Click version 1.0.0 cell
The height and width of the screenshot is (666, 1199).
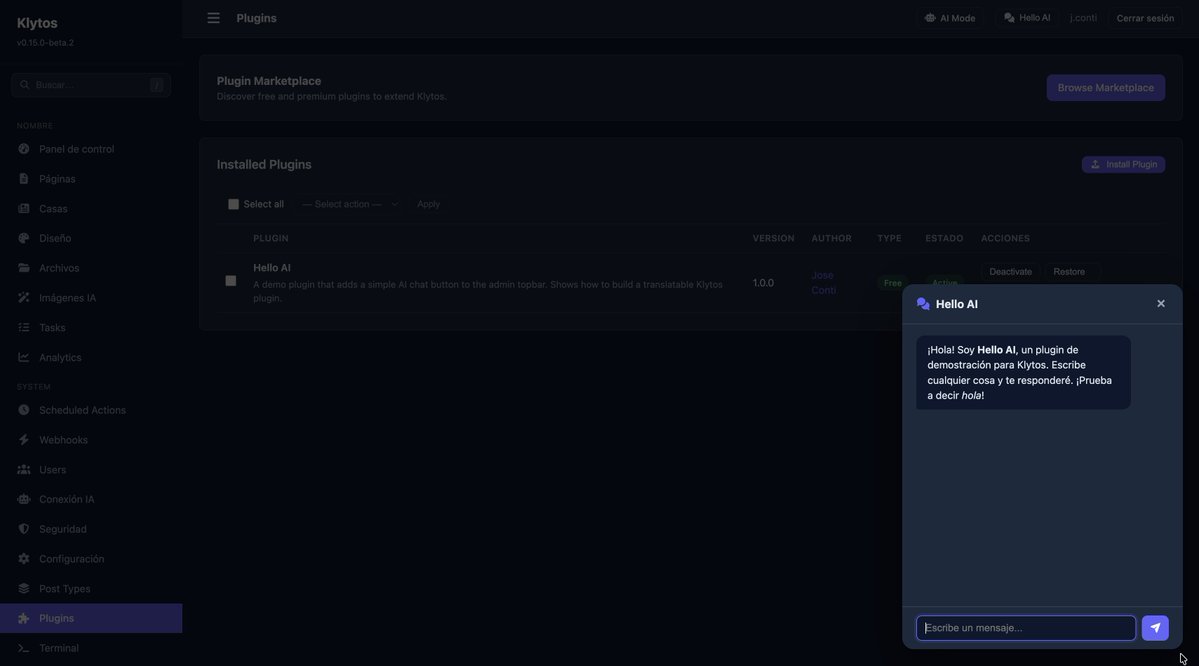point(763,283)
